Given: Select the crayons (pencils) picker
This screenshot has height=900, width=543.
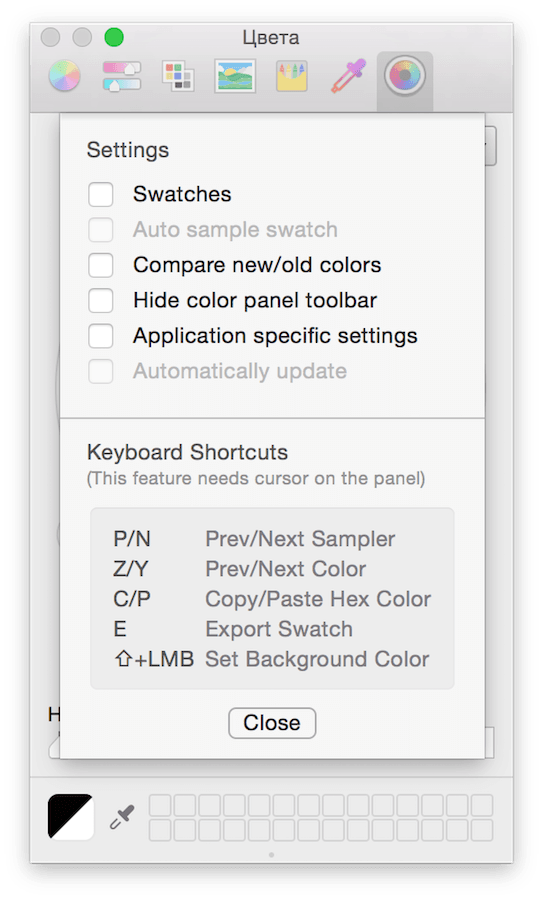Looking at the screenshot, I should coord(292,76).
